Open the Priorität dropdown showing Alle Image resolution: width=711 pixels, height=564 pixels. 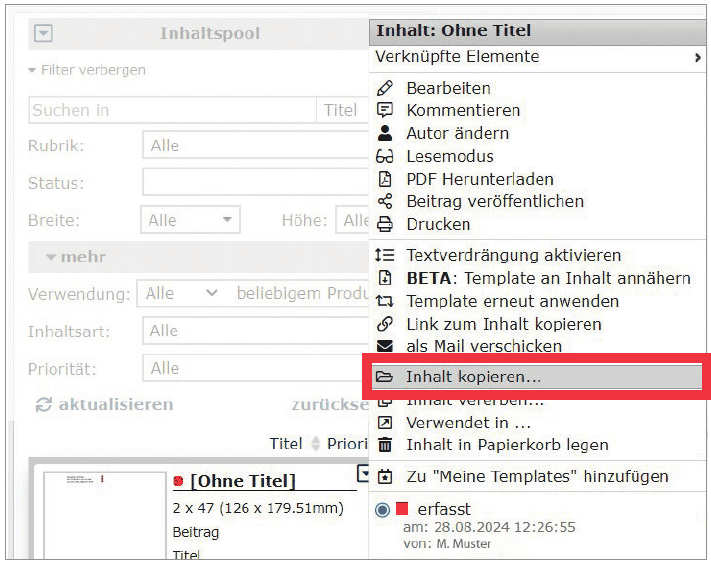(256, 368)
